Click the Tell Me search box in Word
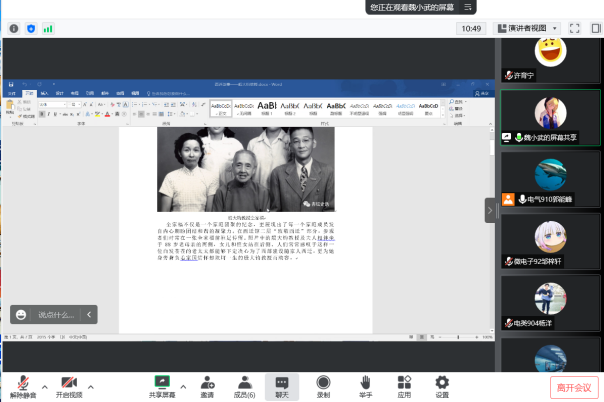Screen dimensions: 604x402 [169, 93]
